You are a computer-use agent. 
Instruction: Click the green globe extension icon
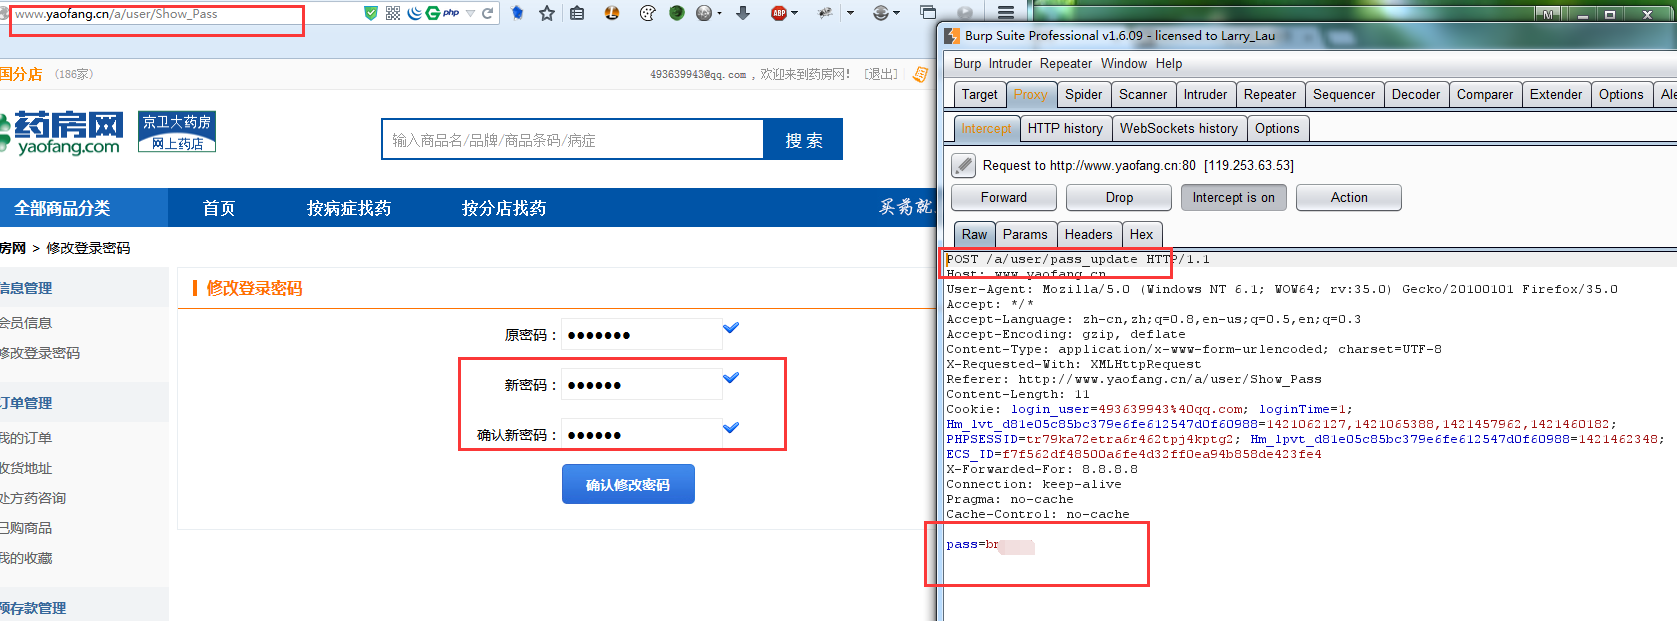[677, 13]
